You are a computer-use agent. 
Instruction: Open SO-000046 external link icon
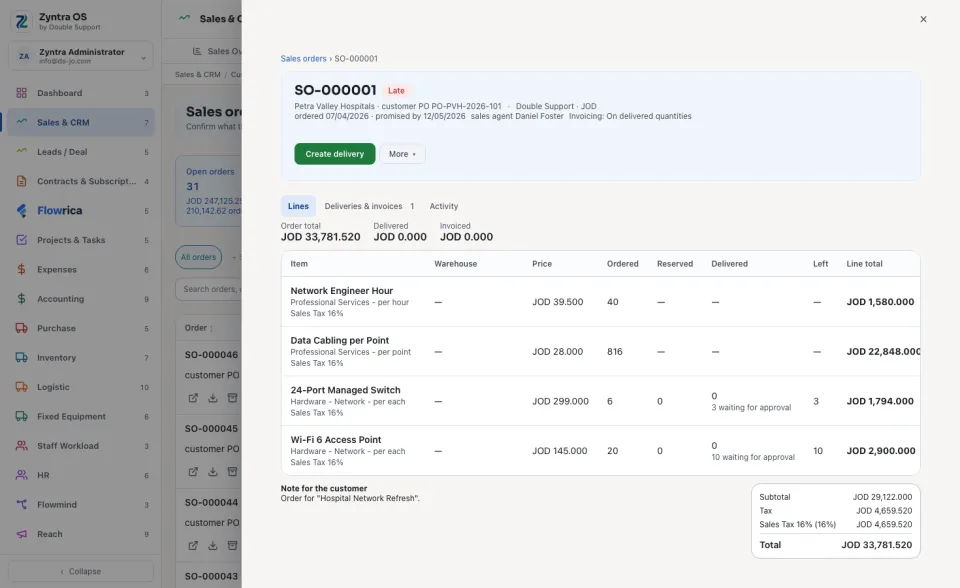[193, 398]
